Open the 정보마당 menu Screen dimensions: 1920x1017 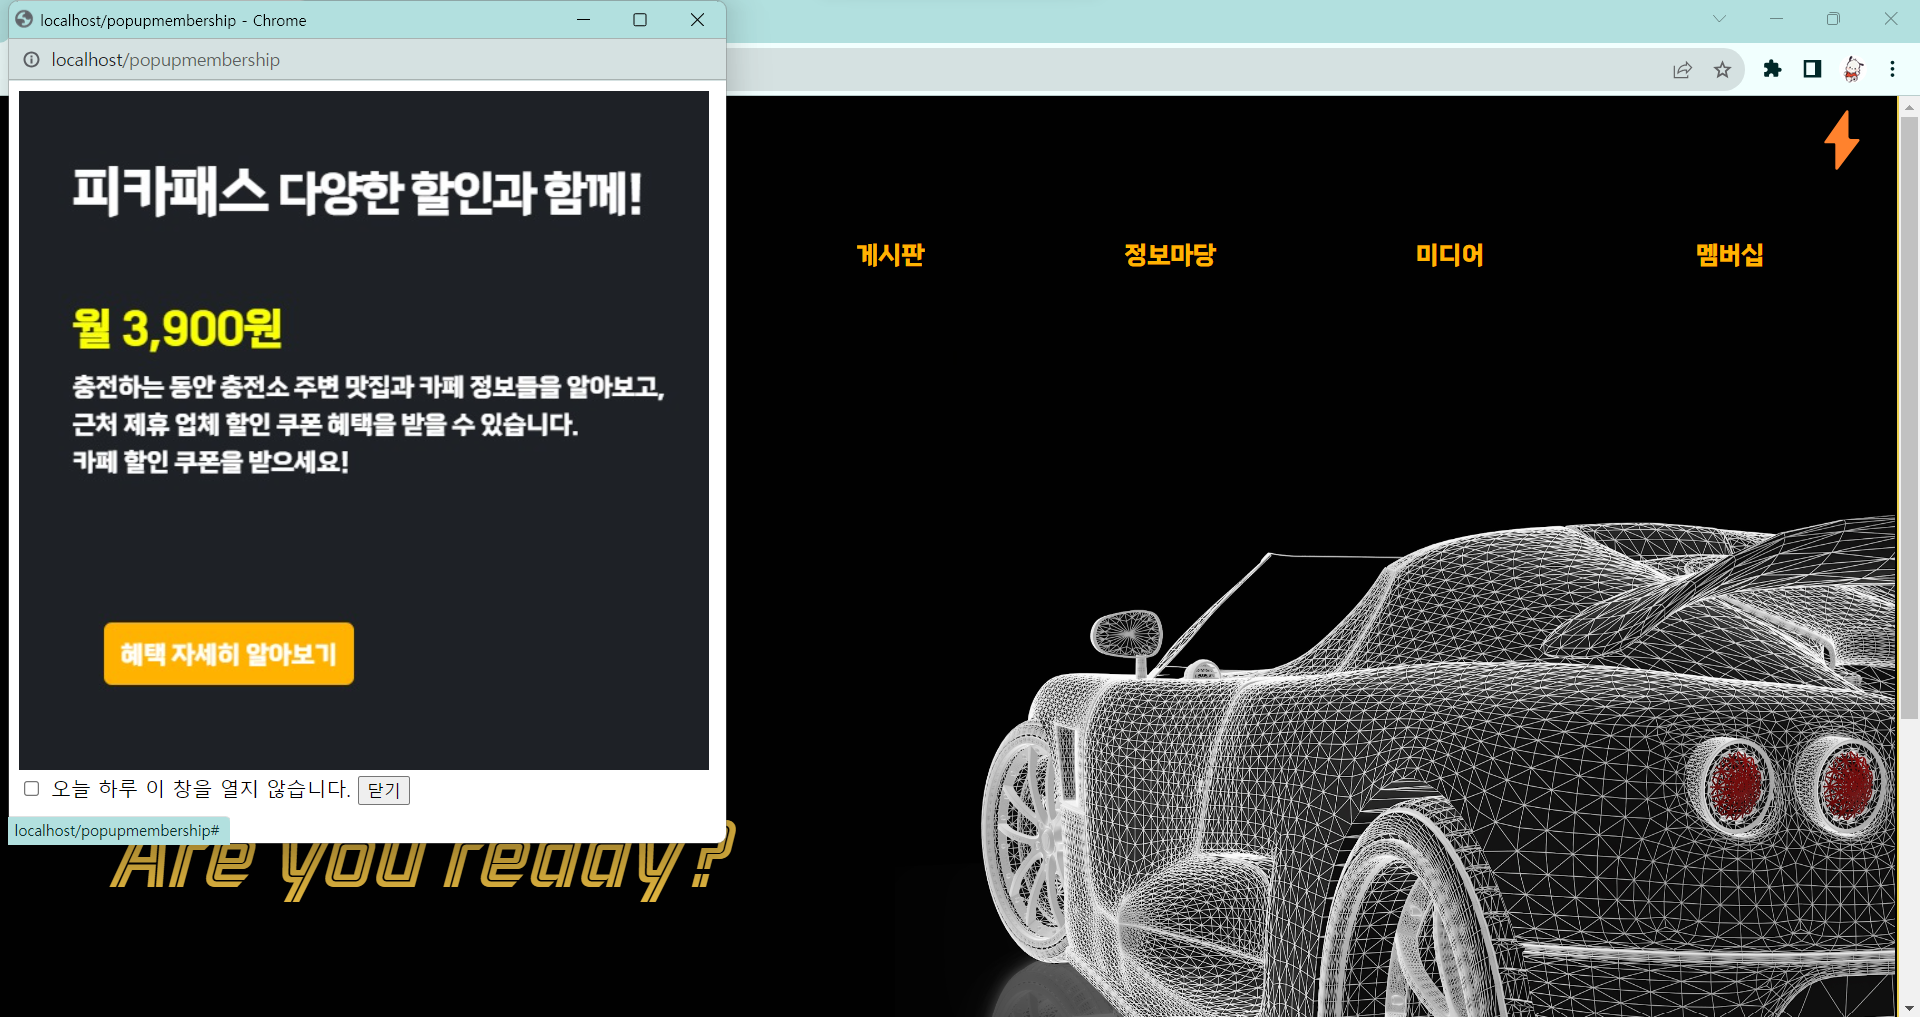click(x=1170, y=255)
